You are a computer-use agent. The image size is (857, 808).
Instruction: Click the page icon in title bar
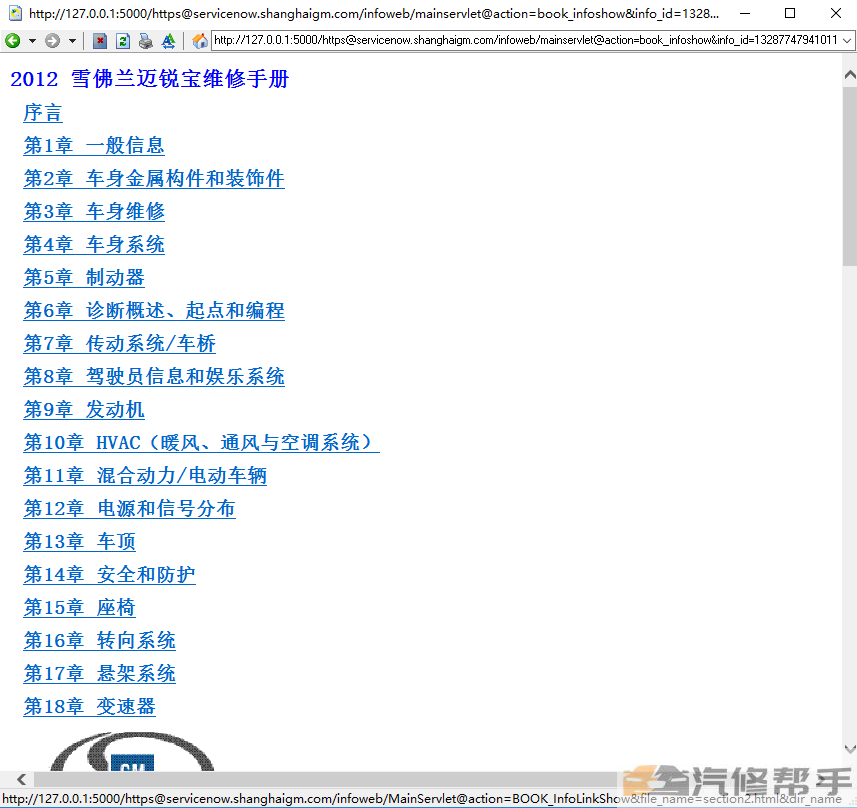[x=15, y=13]
